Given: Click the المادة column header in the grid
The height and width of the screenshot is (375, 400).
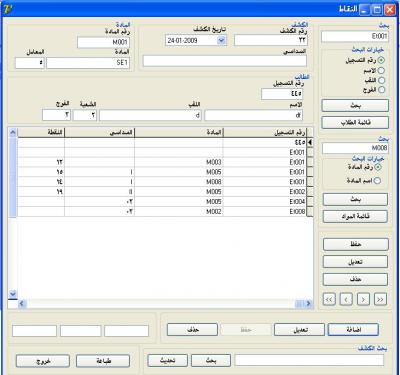Looking at the screenshot, I should (179, 133).
